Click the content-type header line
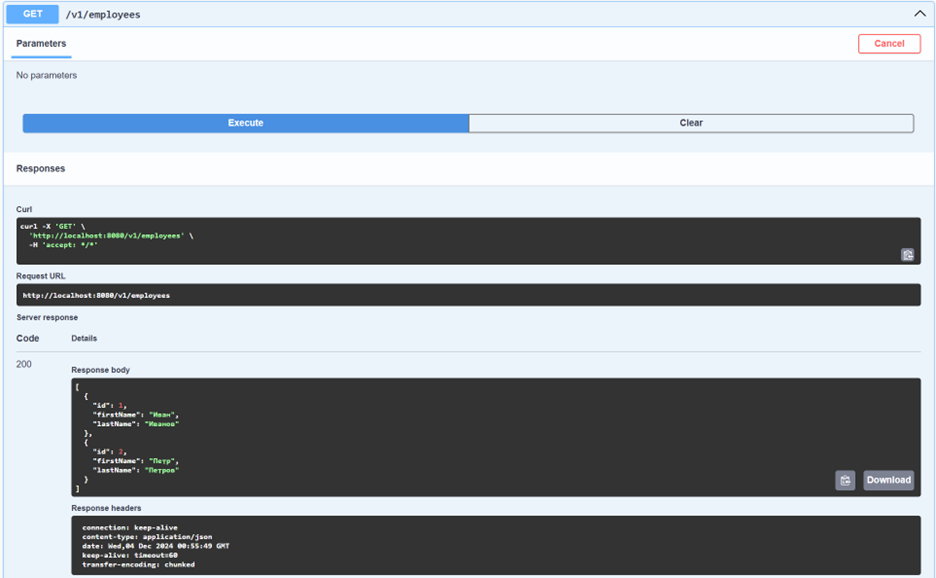Screen dimensions: 936x578 (146, 537)
